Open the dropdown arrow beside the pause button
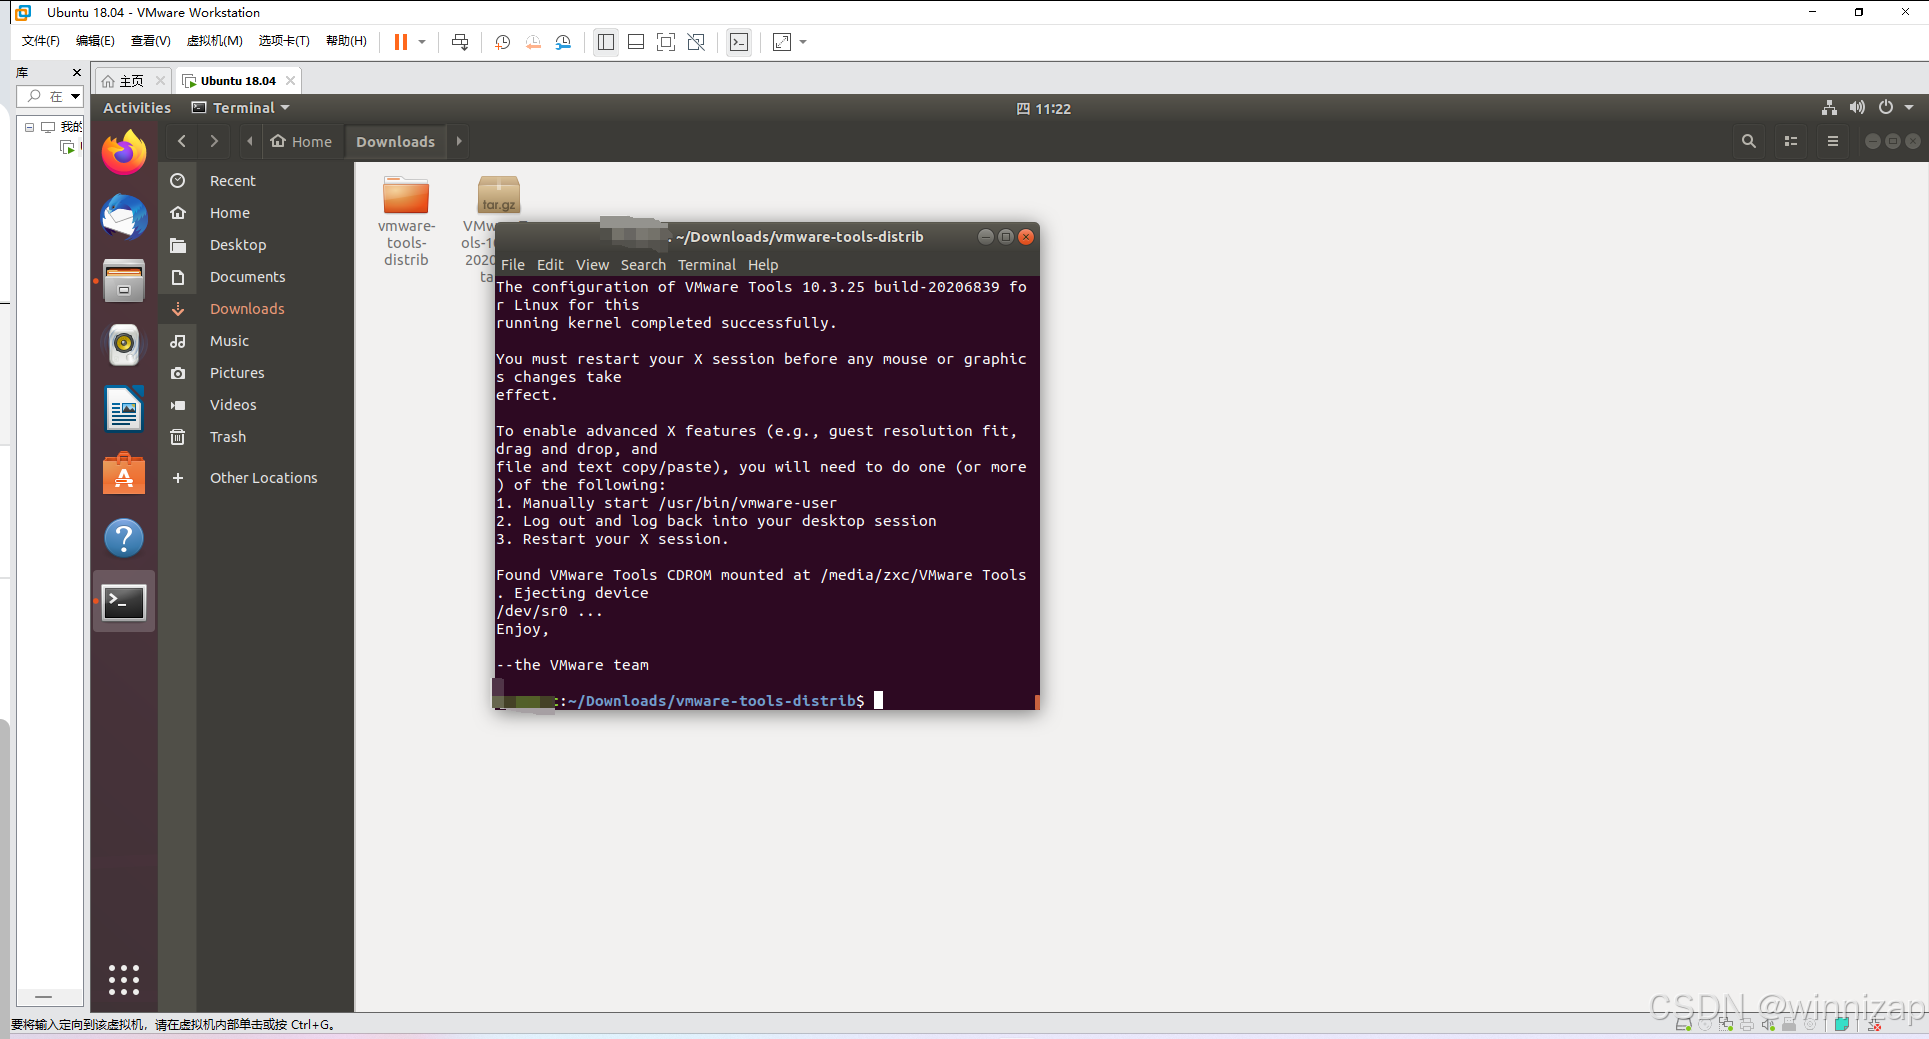The height and width of the screenshot is (1039, 1929). (422, 42)
